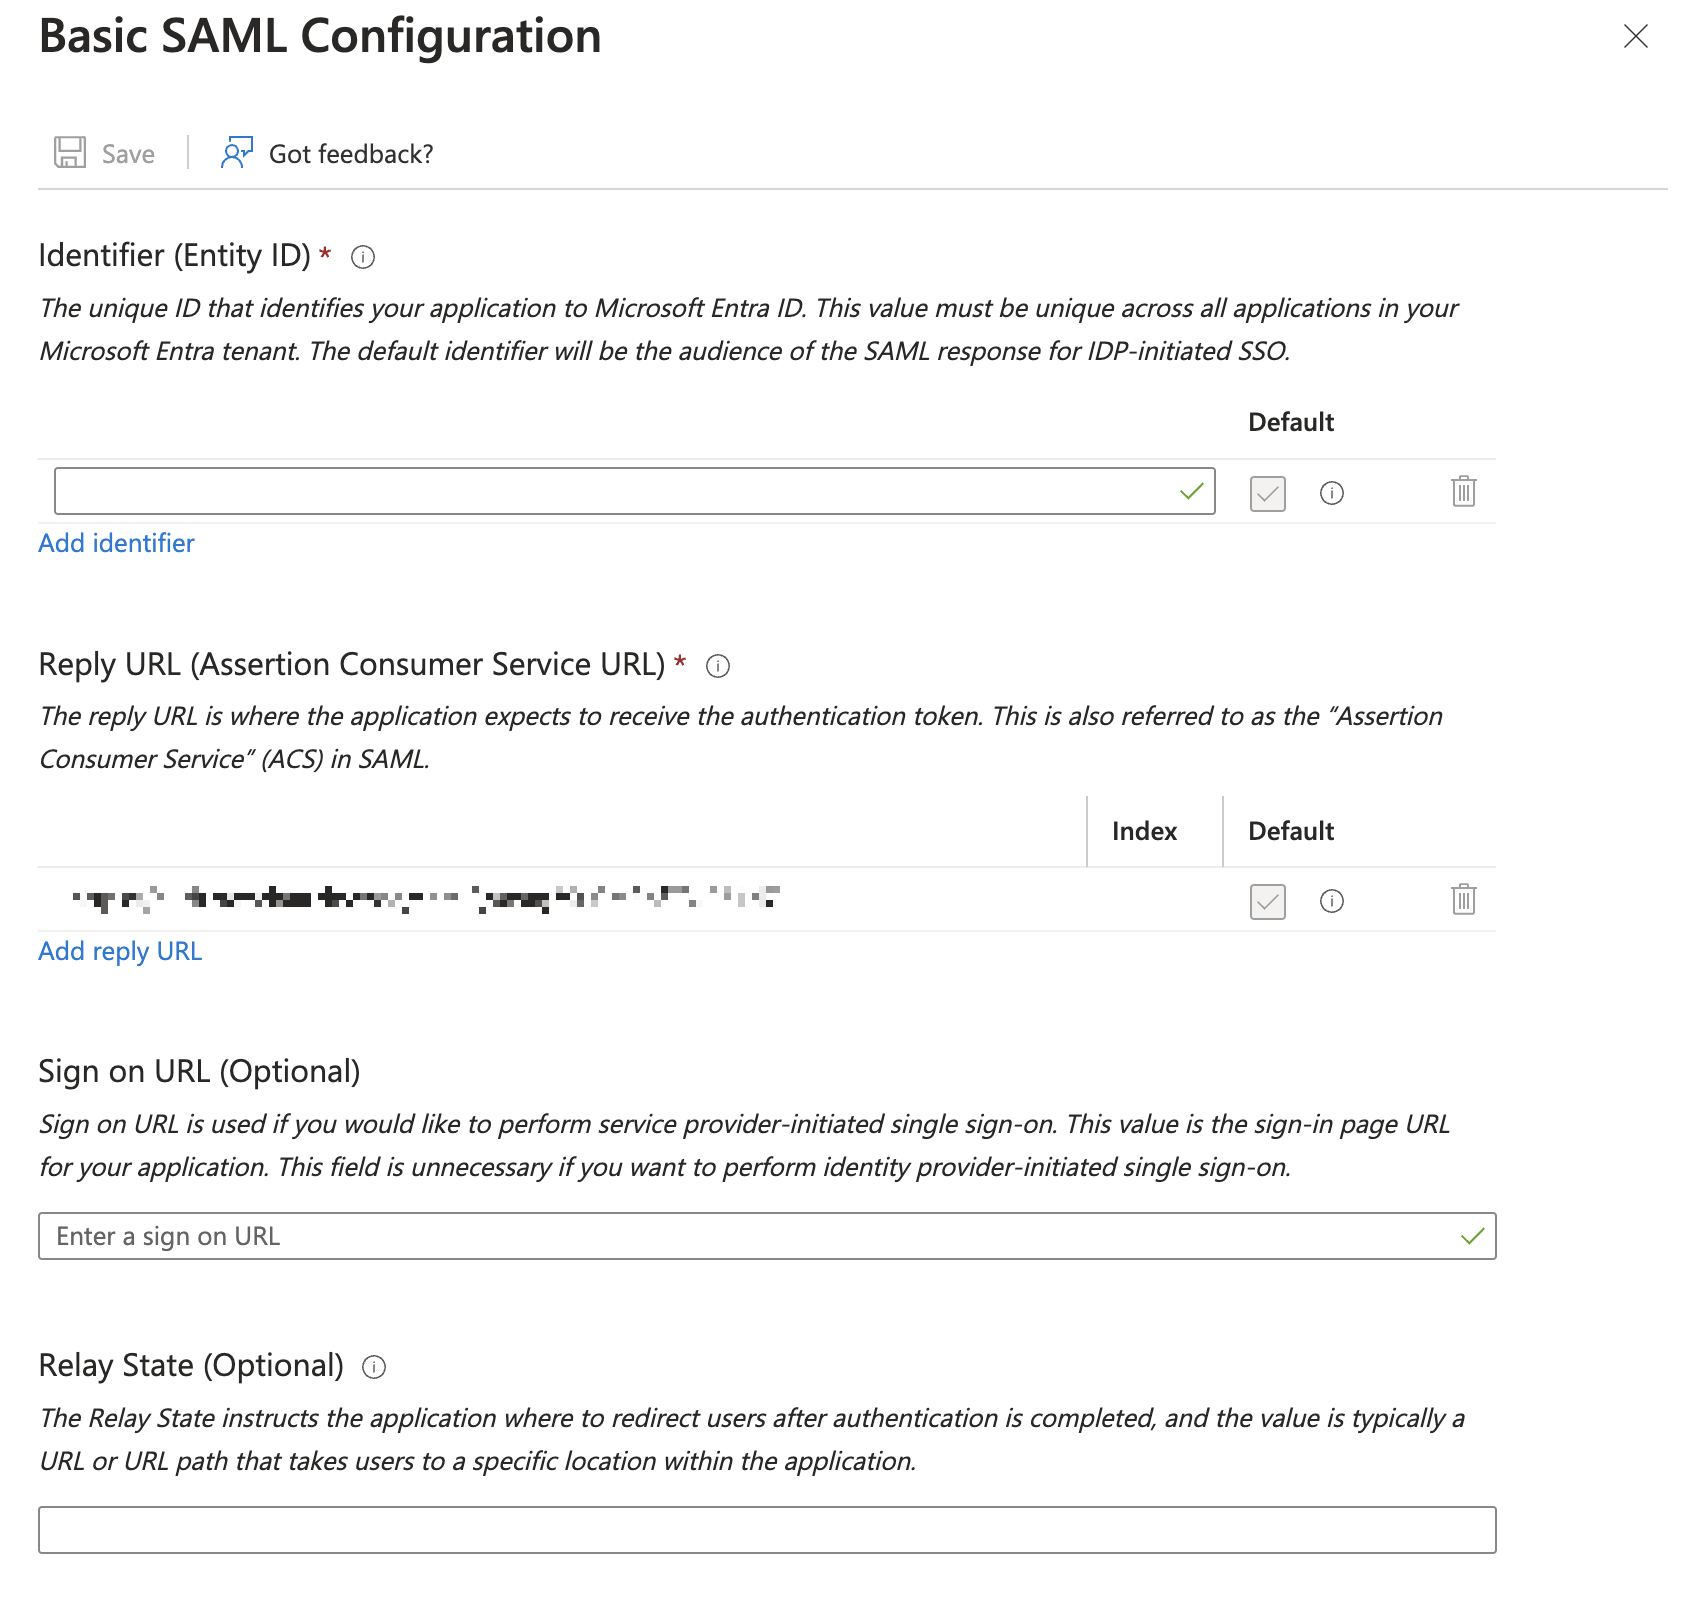The image size is (1690, 1624).
Task: Toggle the Default checkbox for the reply URL
Action: point(1266,902)
